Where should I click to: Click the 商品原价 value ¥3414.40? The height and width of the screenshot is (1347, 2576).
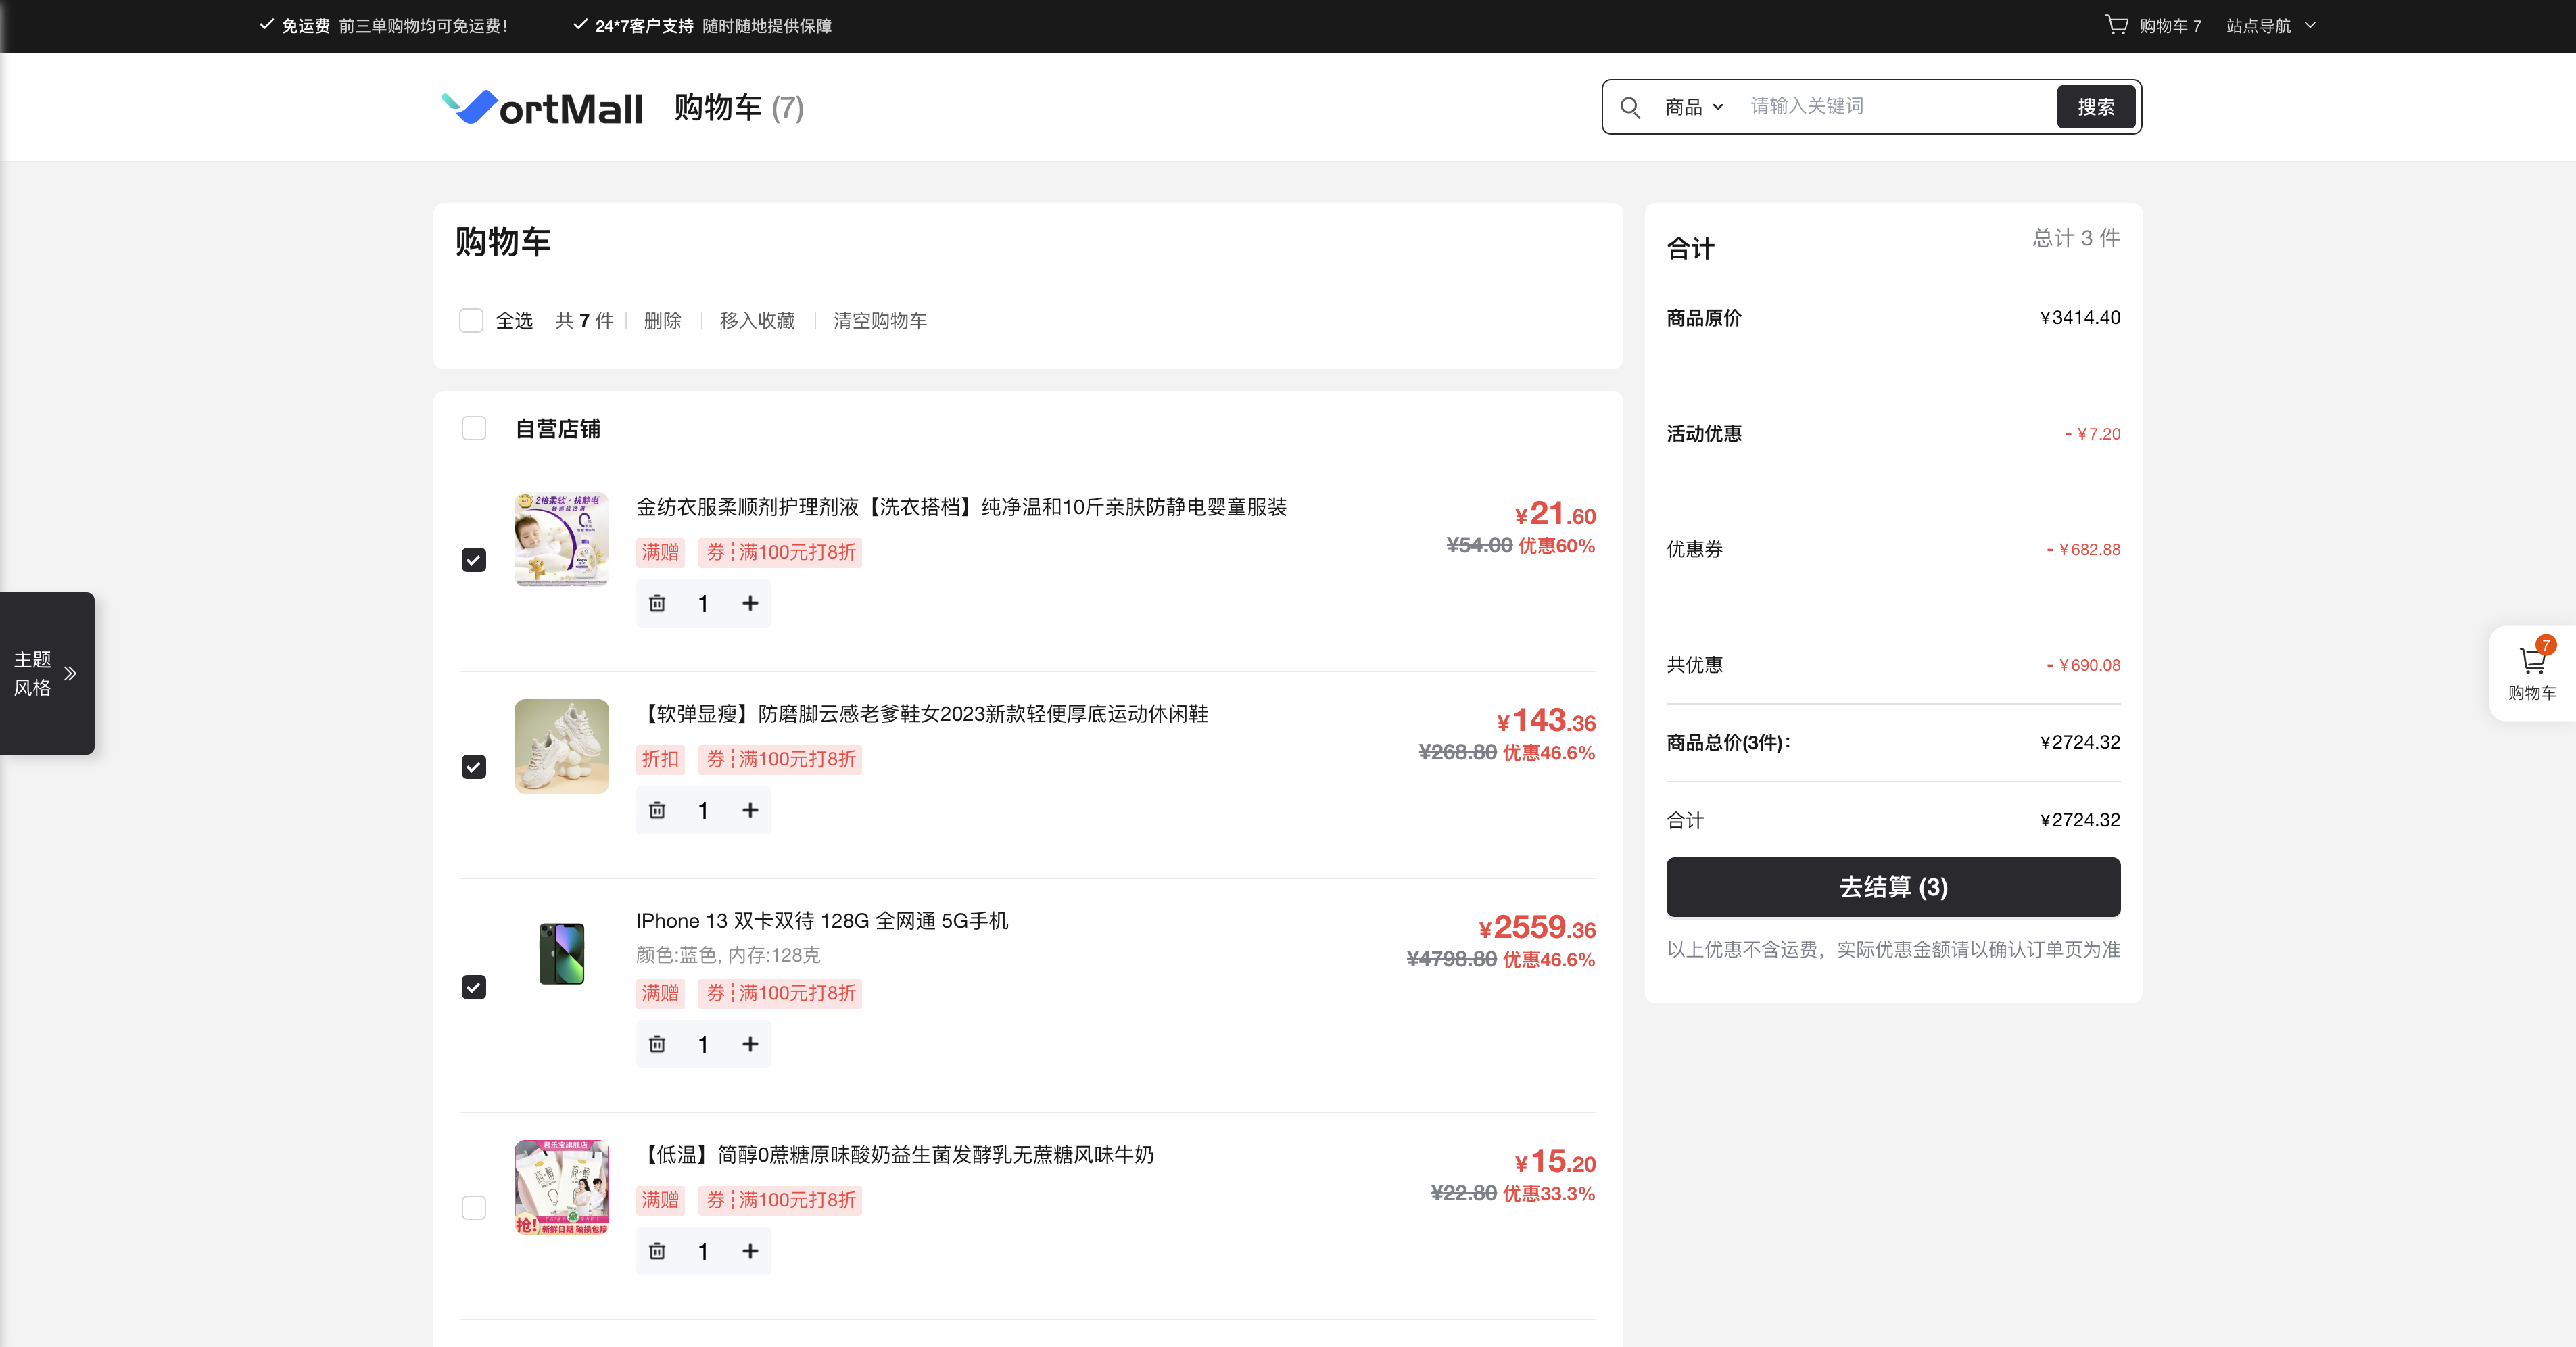[2080, 317]
